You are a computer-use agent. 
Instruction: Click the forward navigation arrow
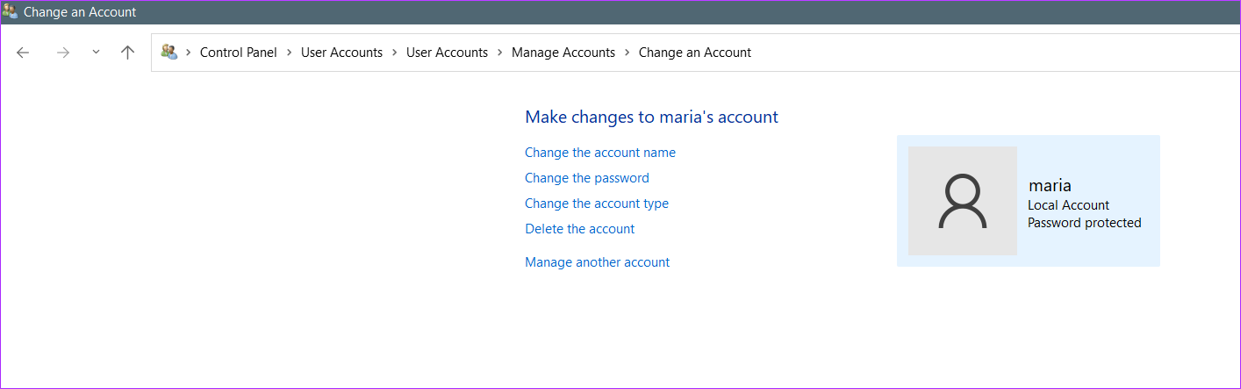coord(63,53)
